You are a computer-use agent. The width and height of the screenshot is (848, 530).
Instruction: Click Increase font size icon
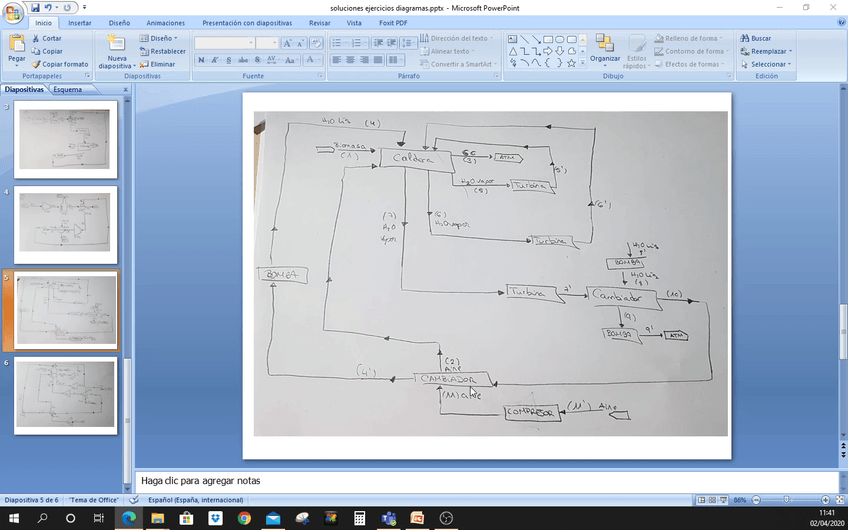tap(288, 43)
